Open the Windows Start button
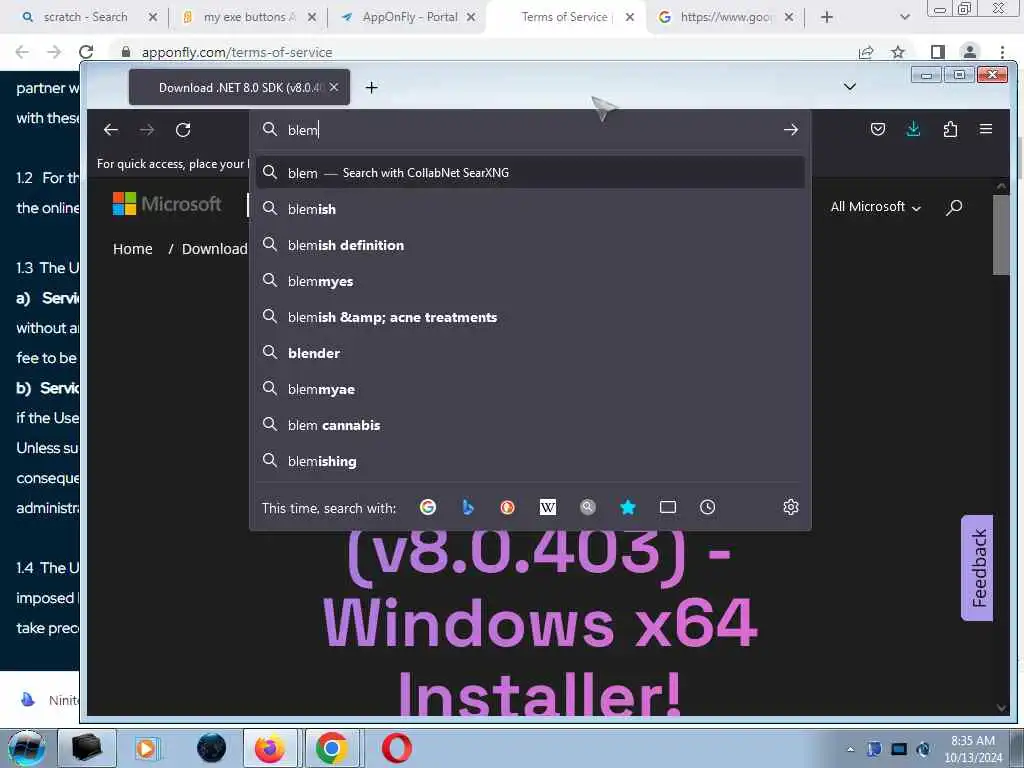 [26, 748]
